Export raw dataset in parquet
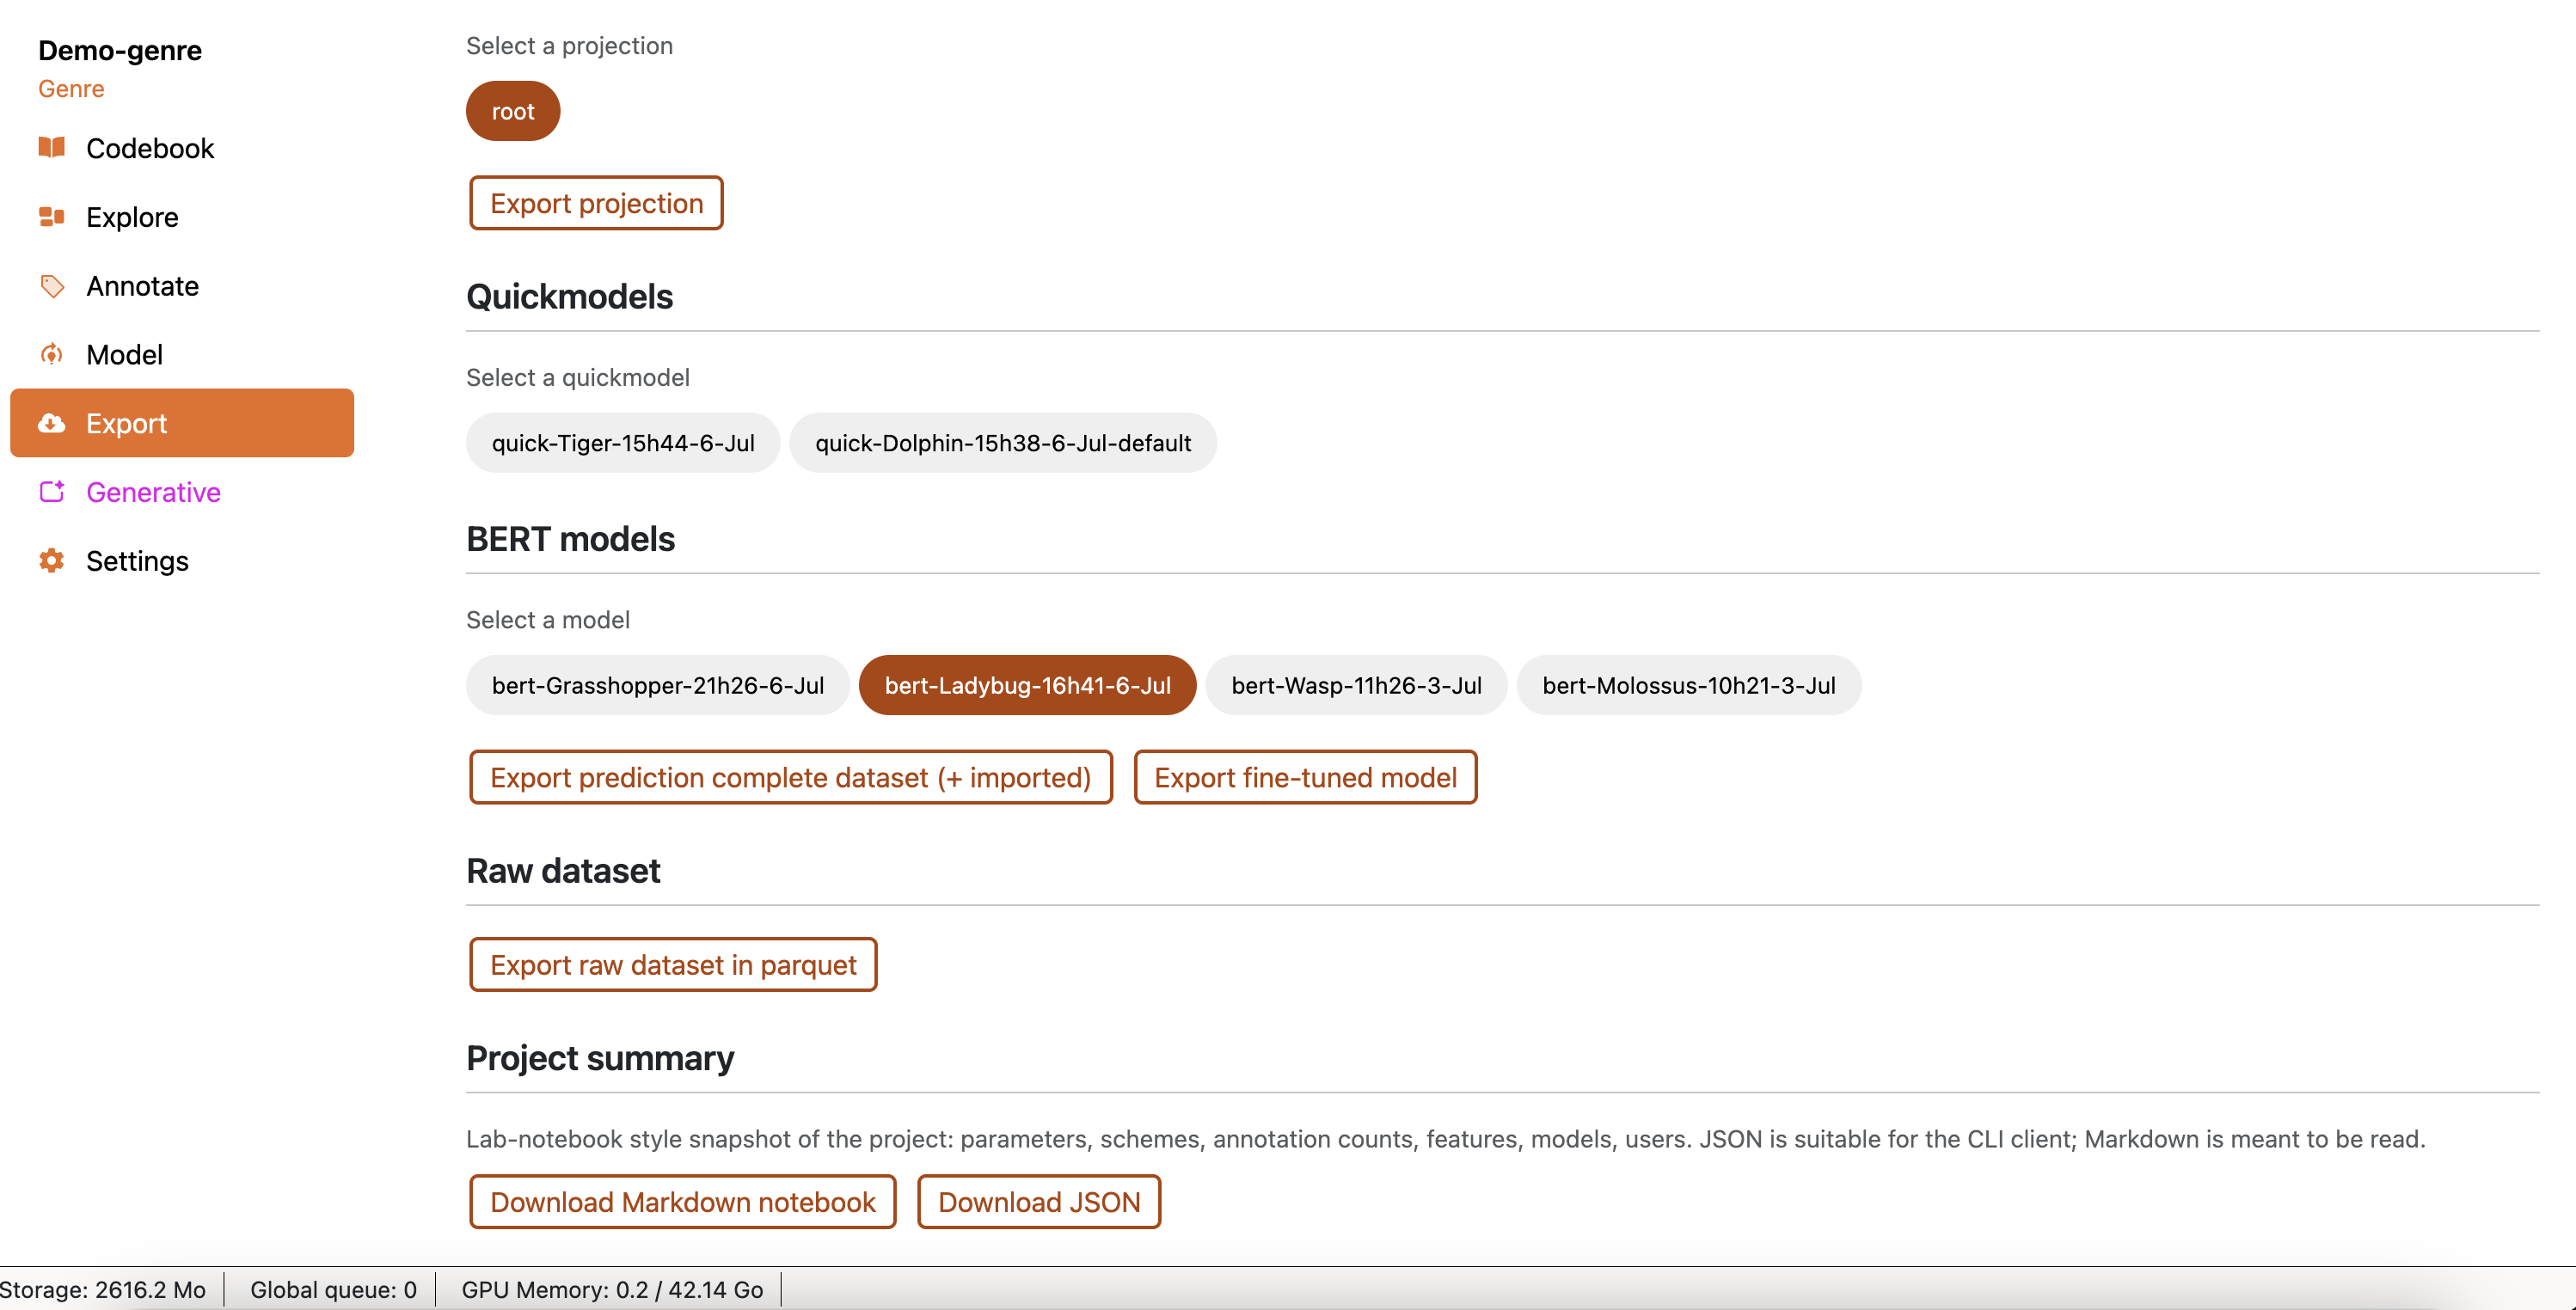This screenshot has height=1310, width=2576. click(673, 964)
